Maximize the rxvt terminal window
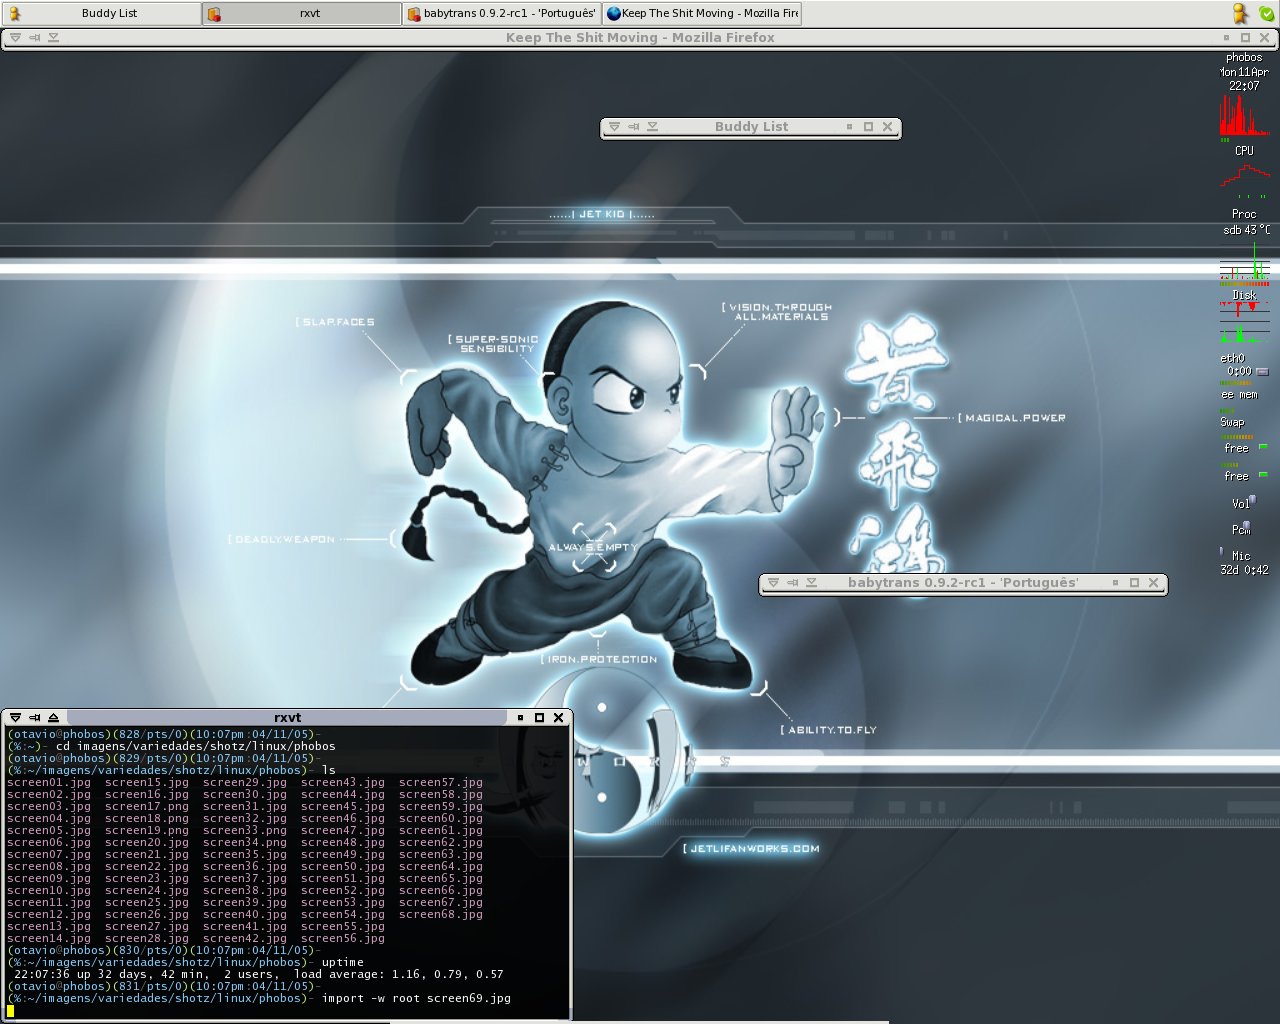This screenshot has height=1024, width=1280. point(539,717)
